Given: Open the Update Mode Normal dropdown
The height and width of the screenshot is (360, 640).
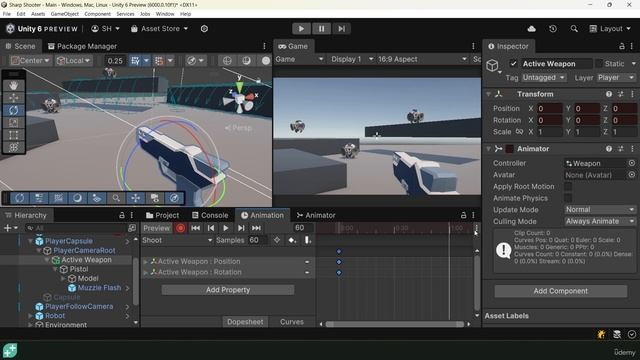Looking at the screenshot, I should click(600, 209).
